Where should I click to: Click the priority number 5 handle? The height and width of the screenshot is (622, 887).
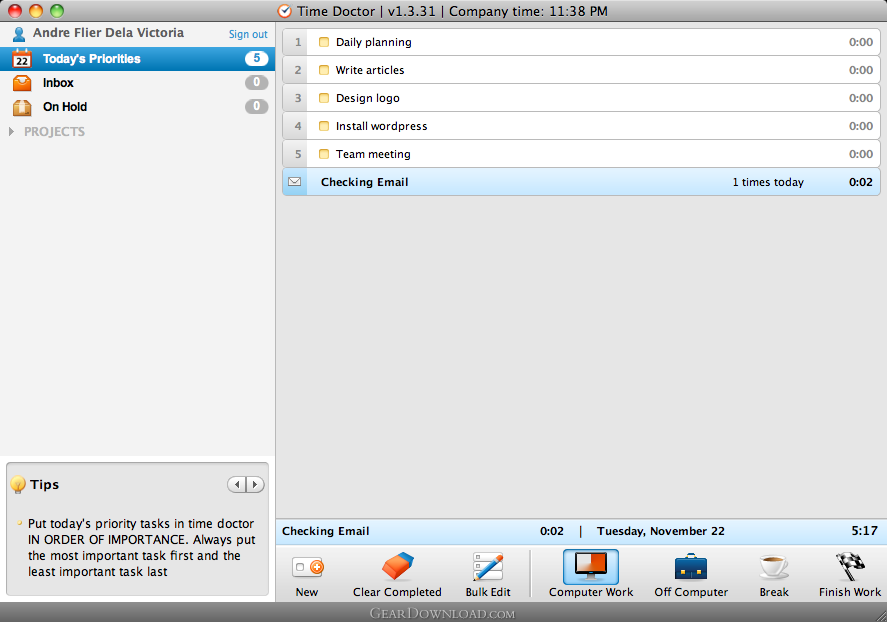pos(295,154)
